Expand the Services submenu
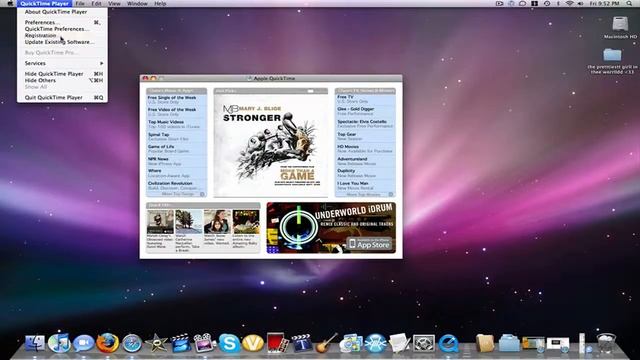The height and width of the screenshot is (360, 640). click(62, 63)
